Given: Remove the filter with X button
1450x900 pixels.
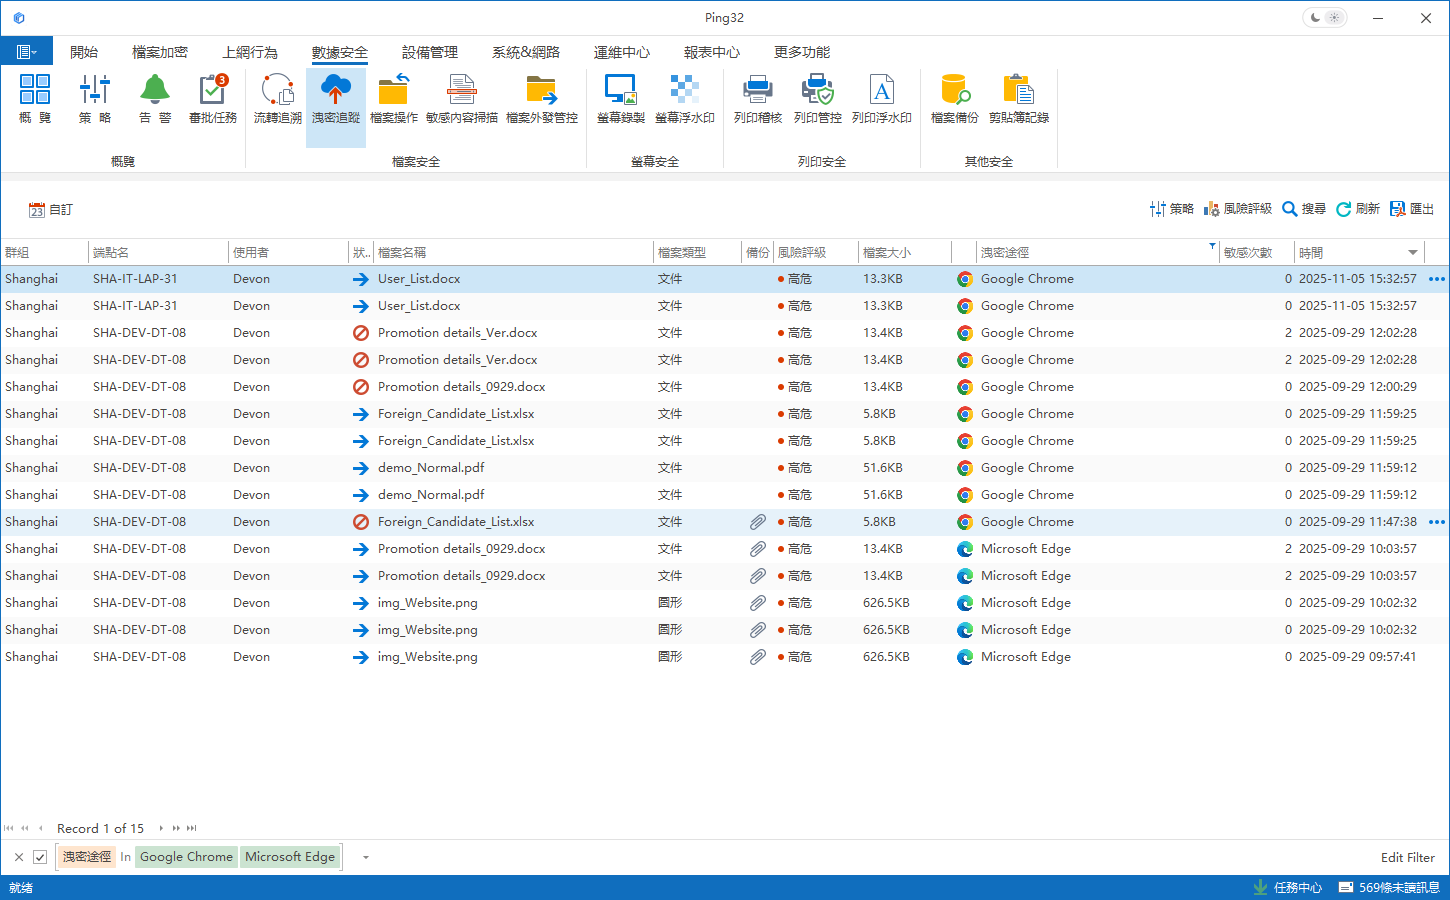Looking at the screenshot, I should pos(19,857).
